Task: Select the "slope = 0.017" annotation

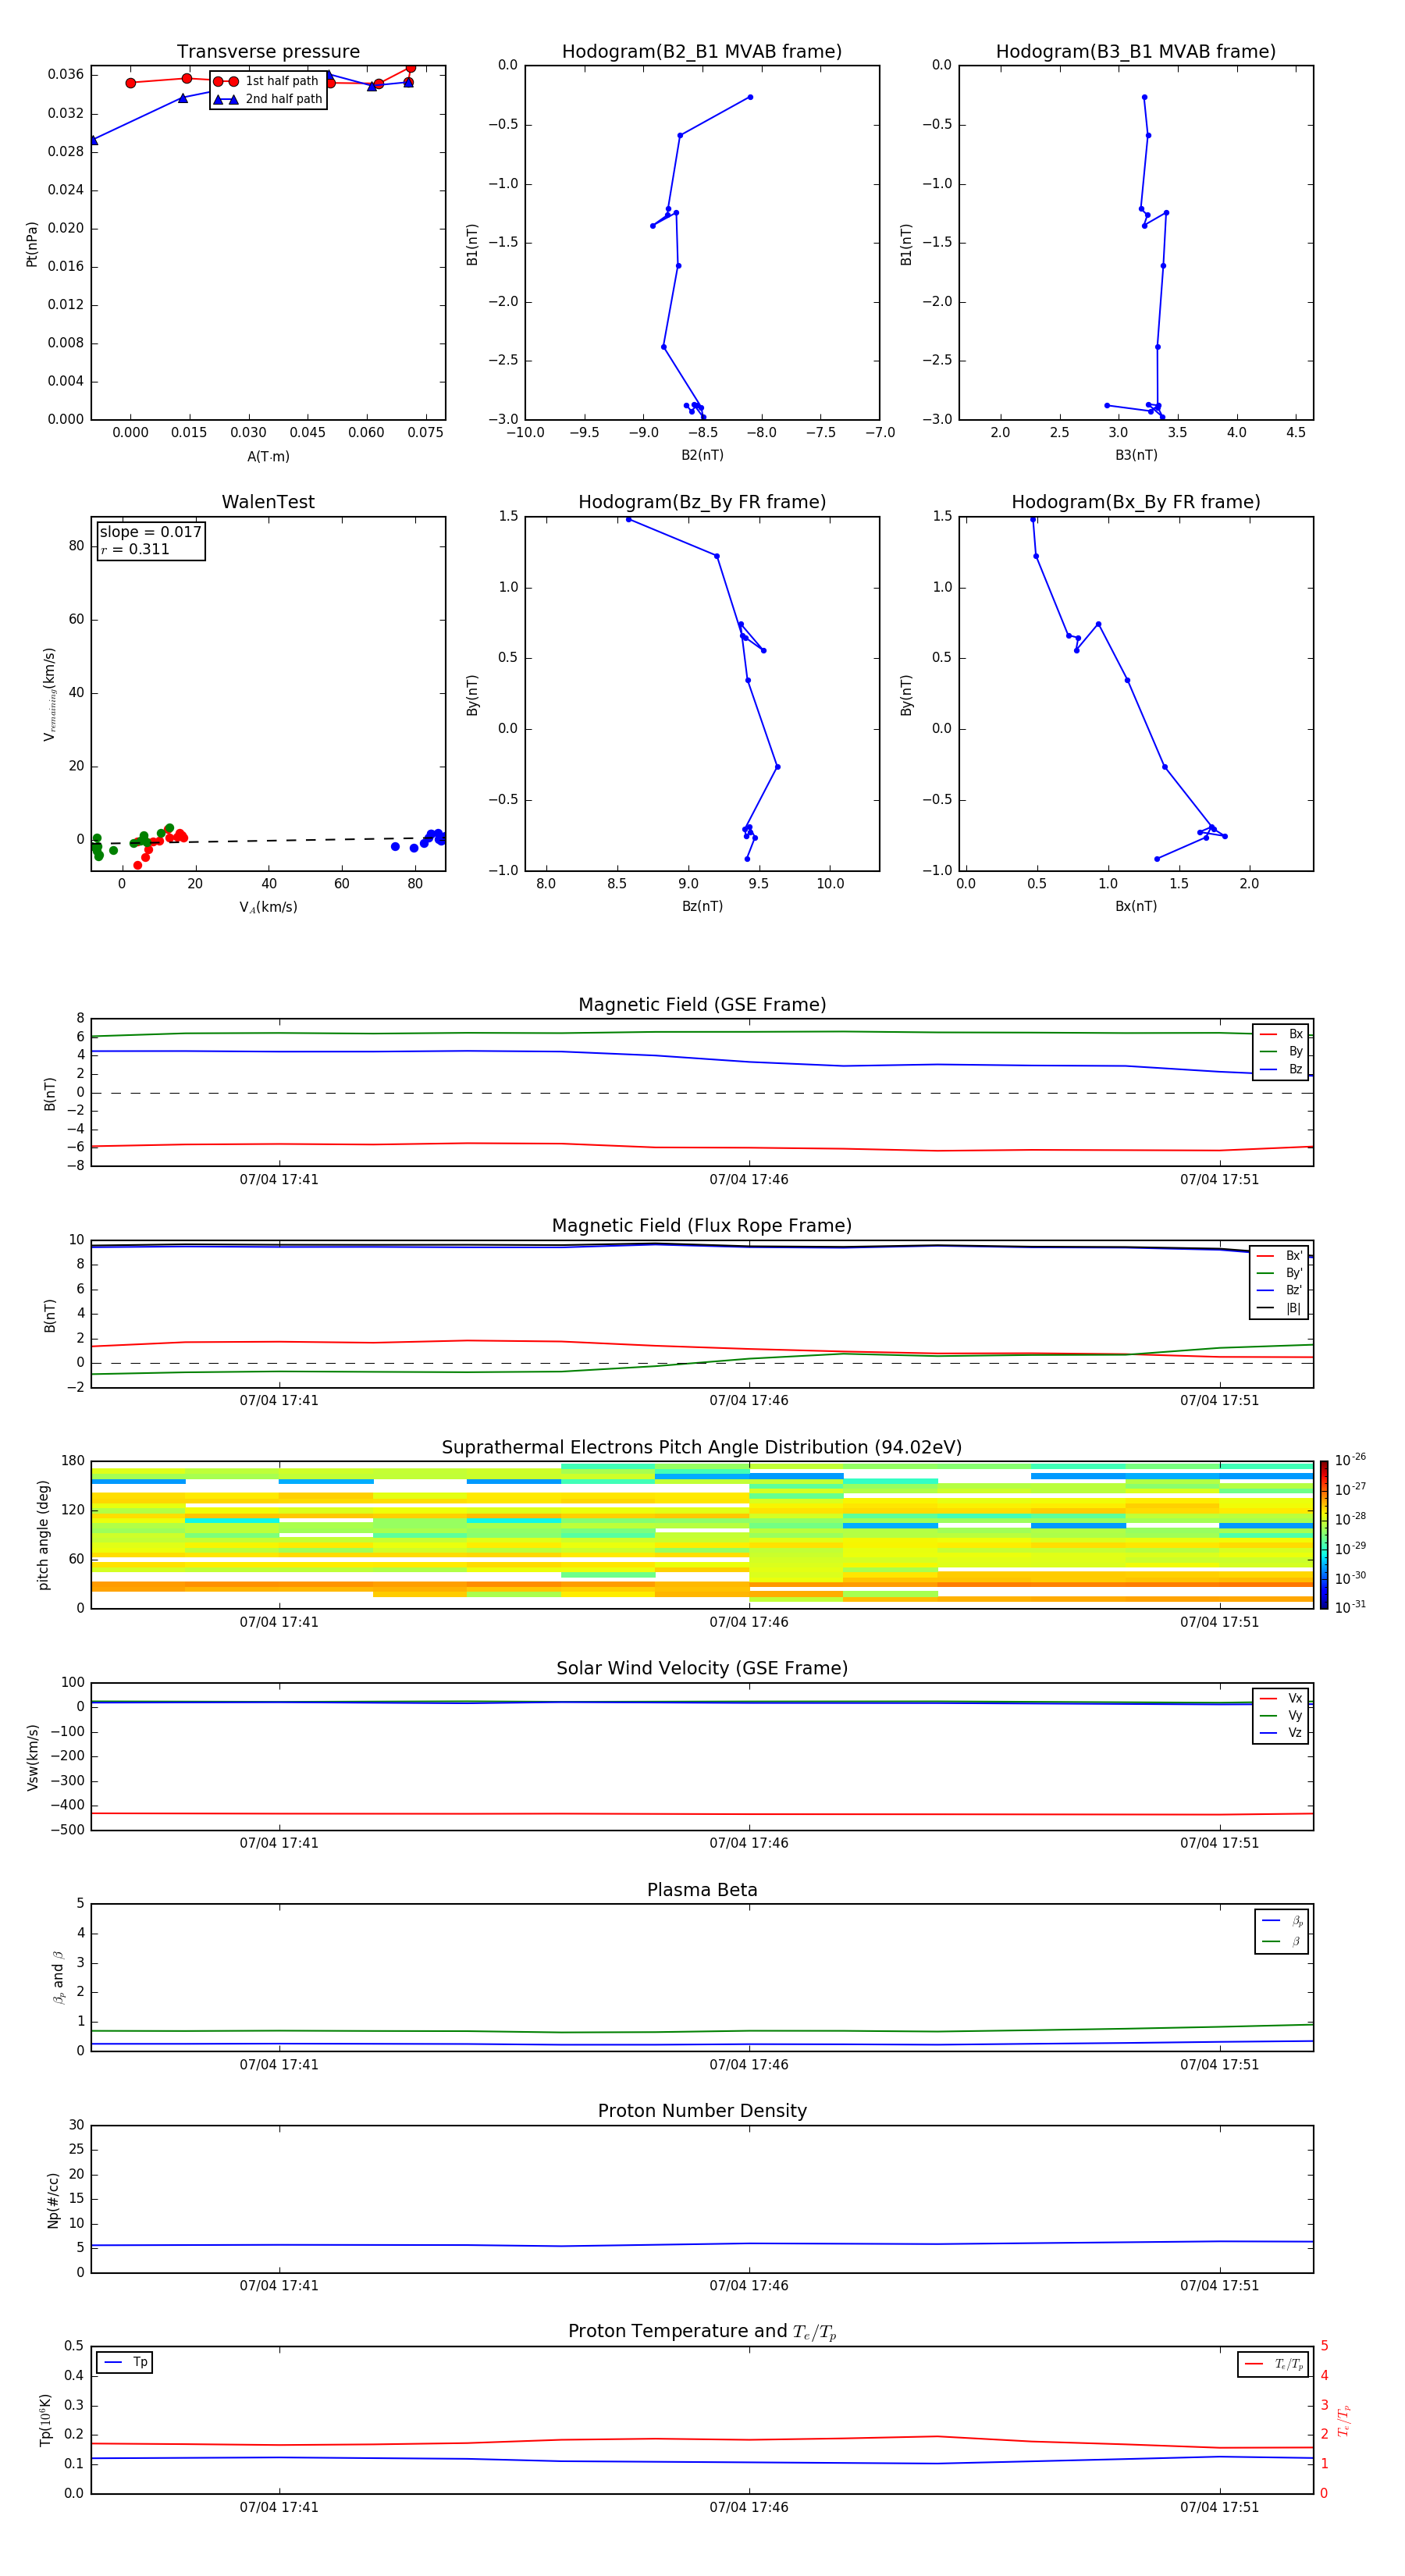Action: pyautogui.click(x=151, y=532)
